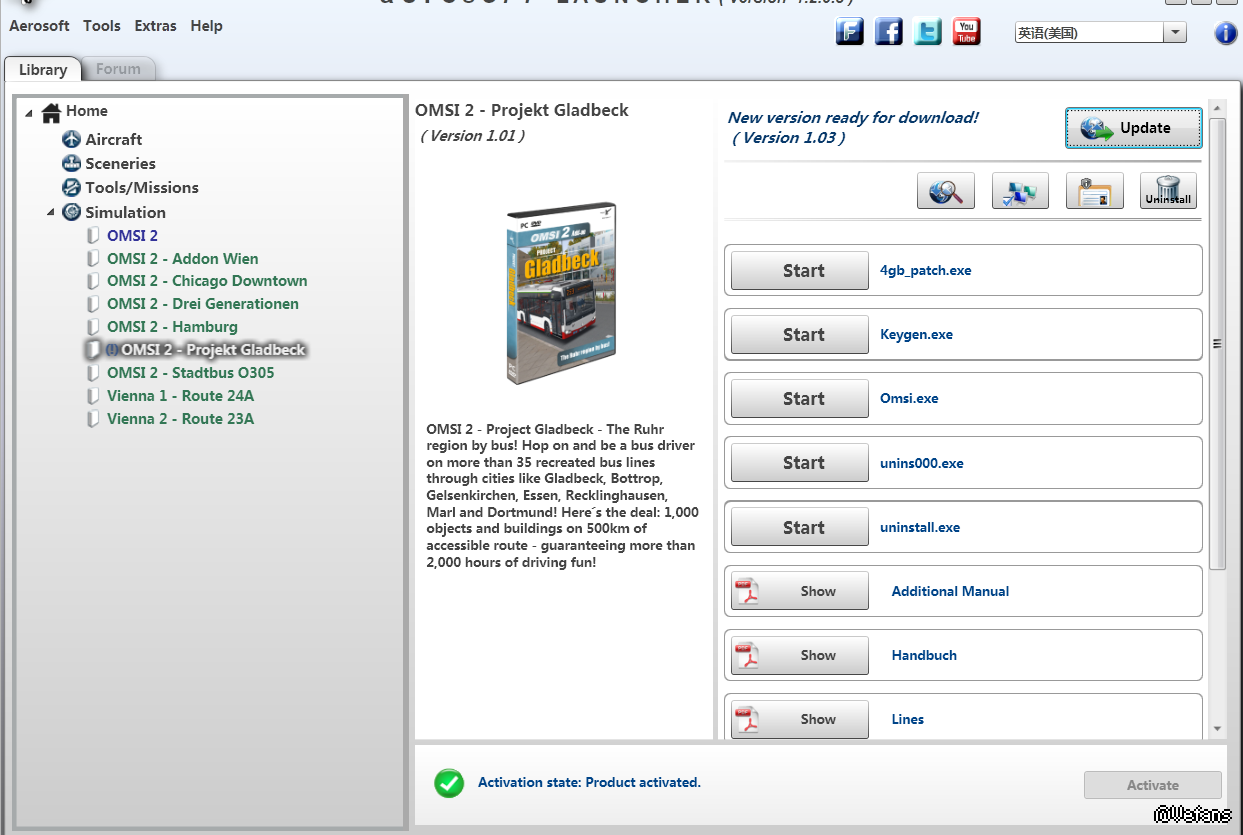
Task: Switch to the Forum tab
Action: click(118, 69)
